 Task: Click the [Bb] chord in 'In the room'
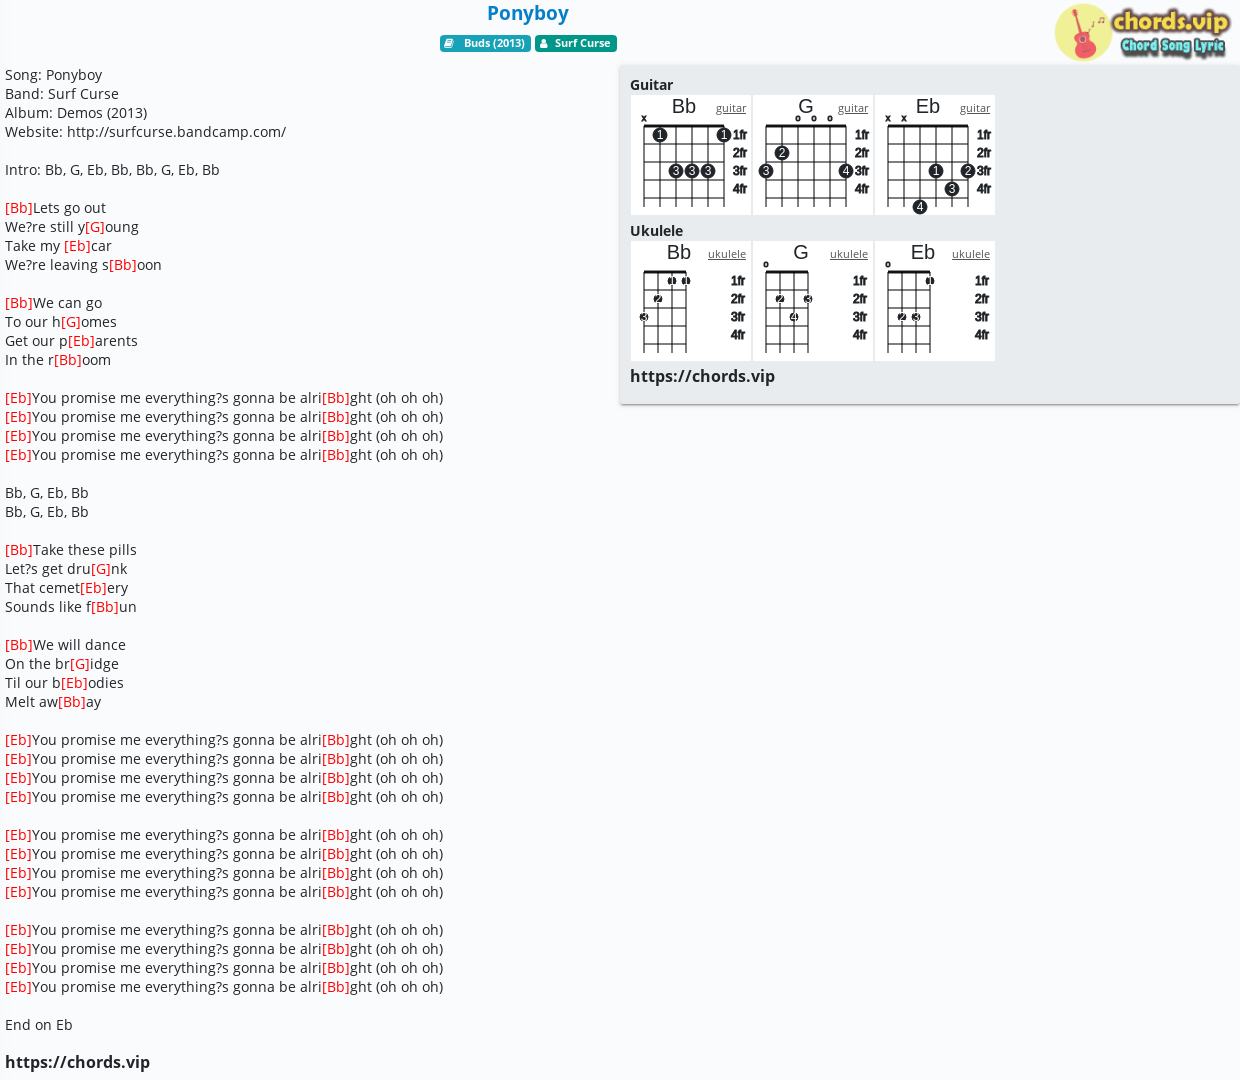tap(68, 360)
